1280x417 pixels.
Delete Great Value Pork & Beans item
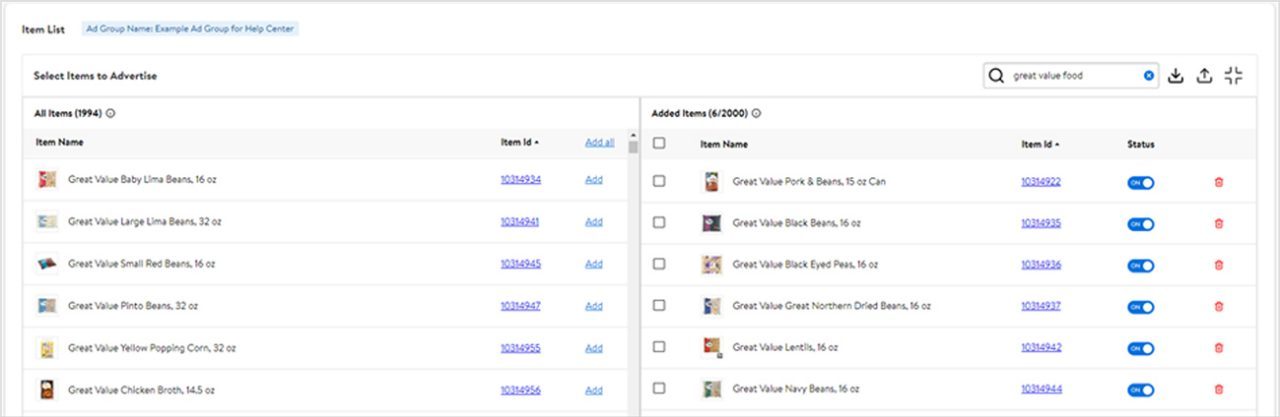click(x=1218, y=182)
